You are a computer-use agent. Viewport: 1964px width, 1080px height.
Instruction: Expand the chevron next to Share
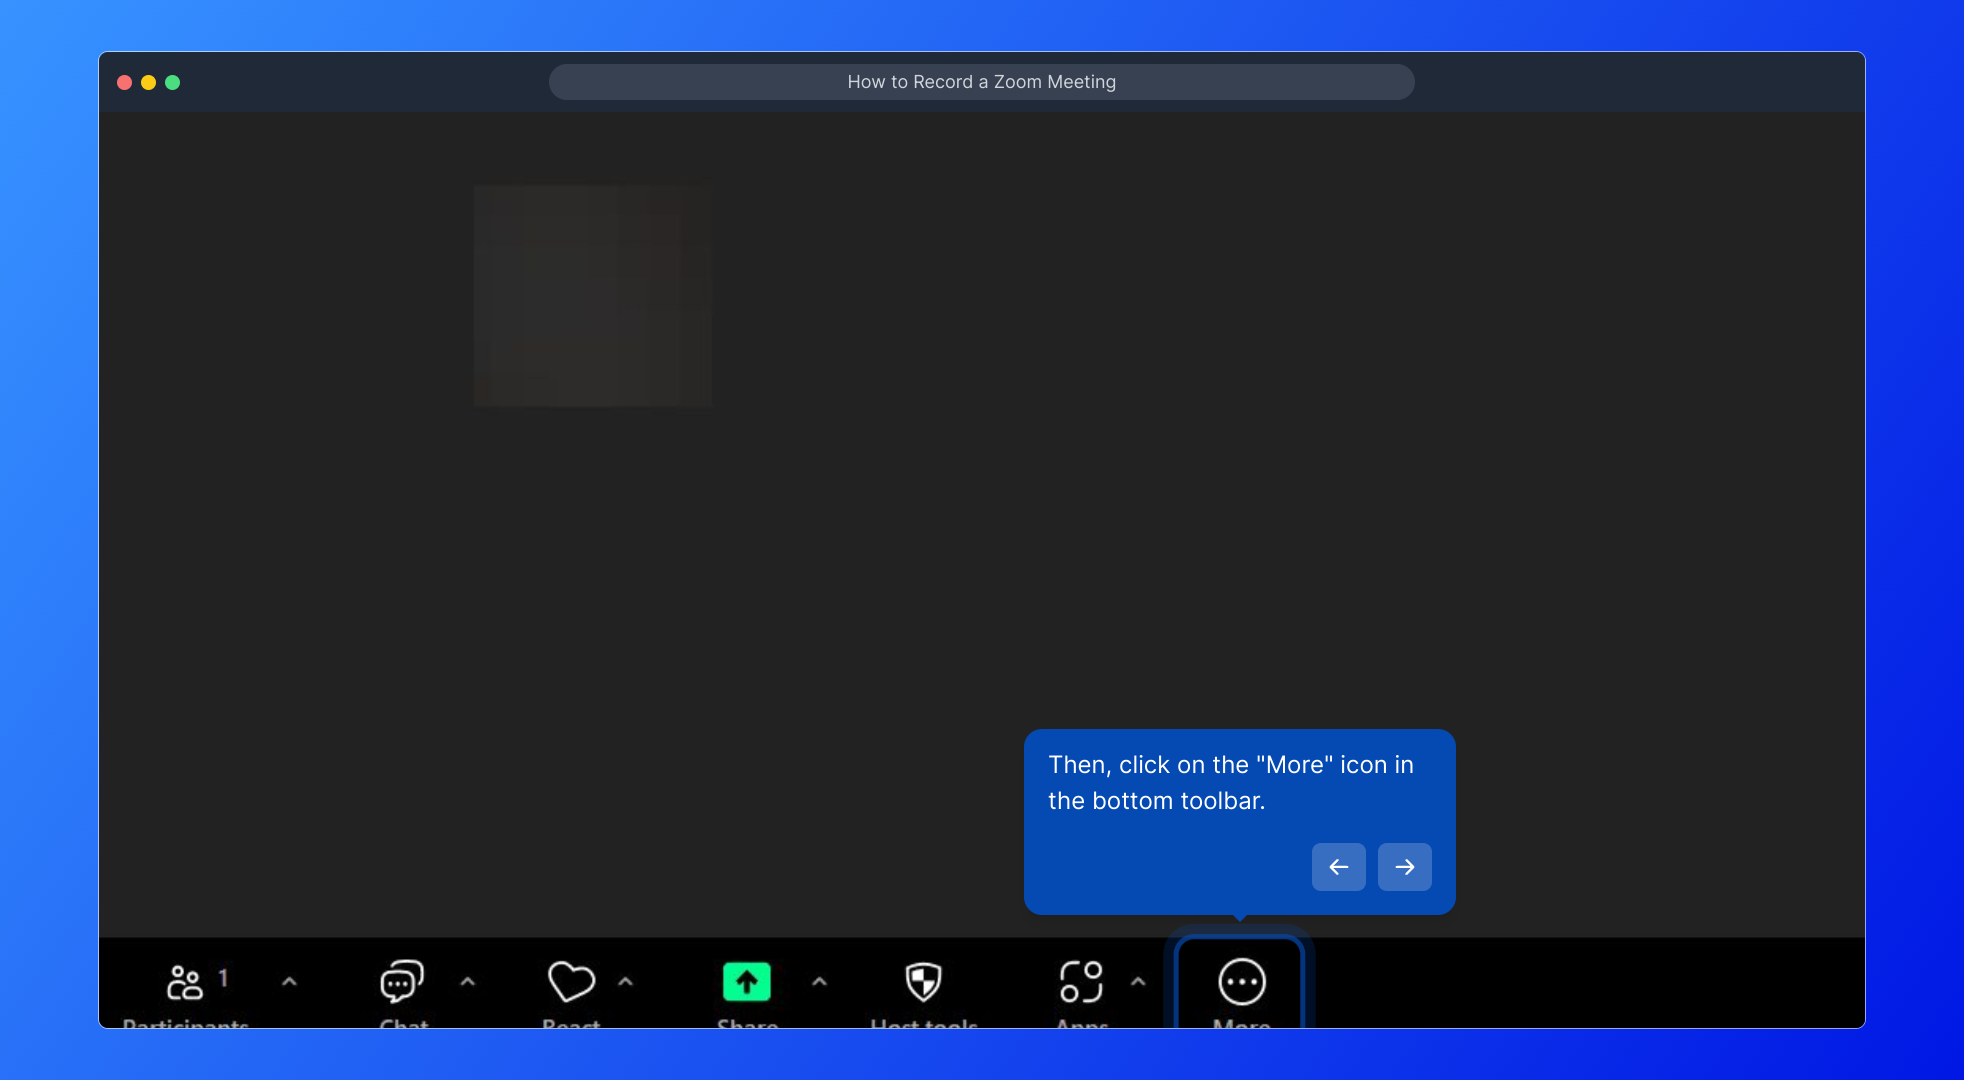click(819, 982)
